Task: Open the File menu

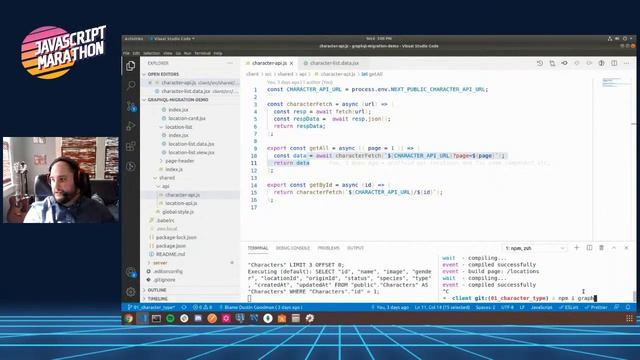Action: 126,53
